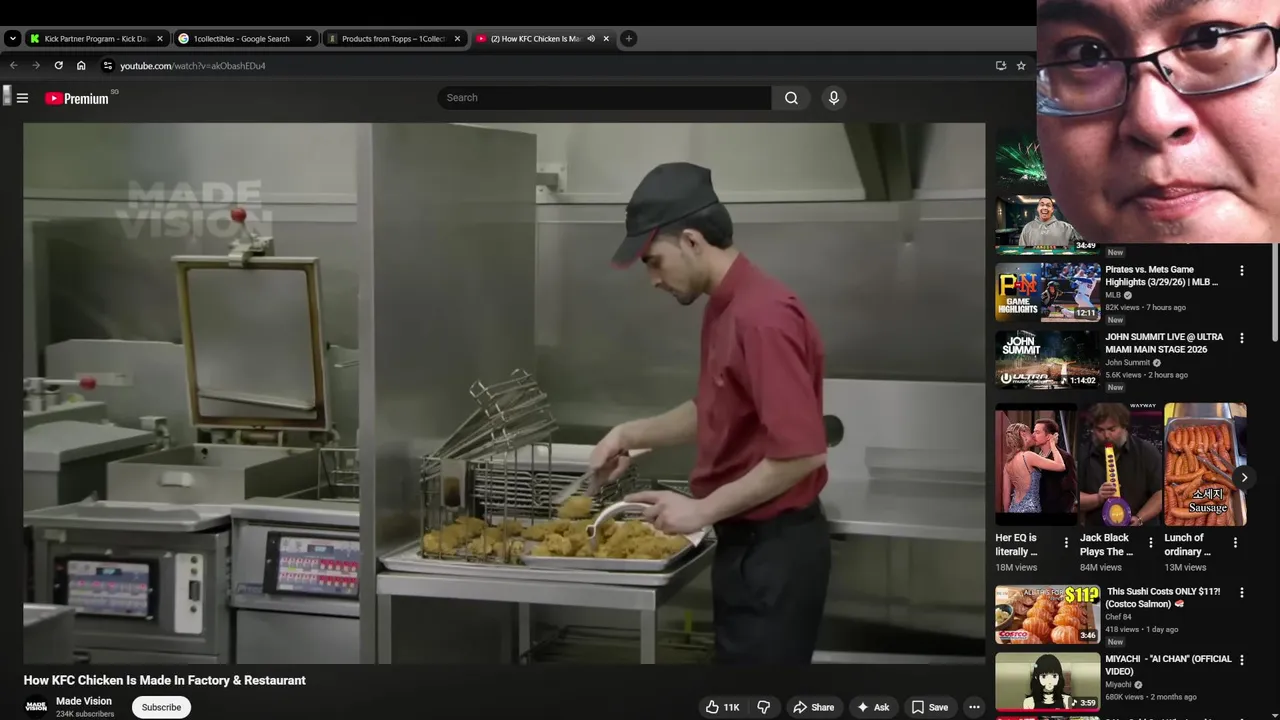Viewport: 1280px width, 720px height.
Task: Click Pirates vs. Mets Game Highlights title
Action: [1162, 276]
